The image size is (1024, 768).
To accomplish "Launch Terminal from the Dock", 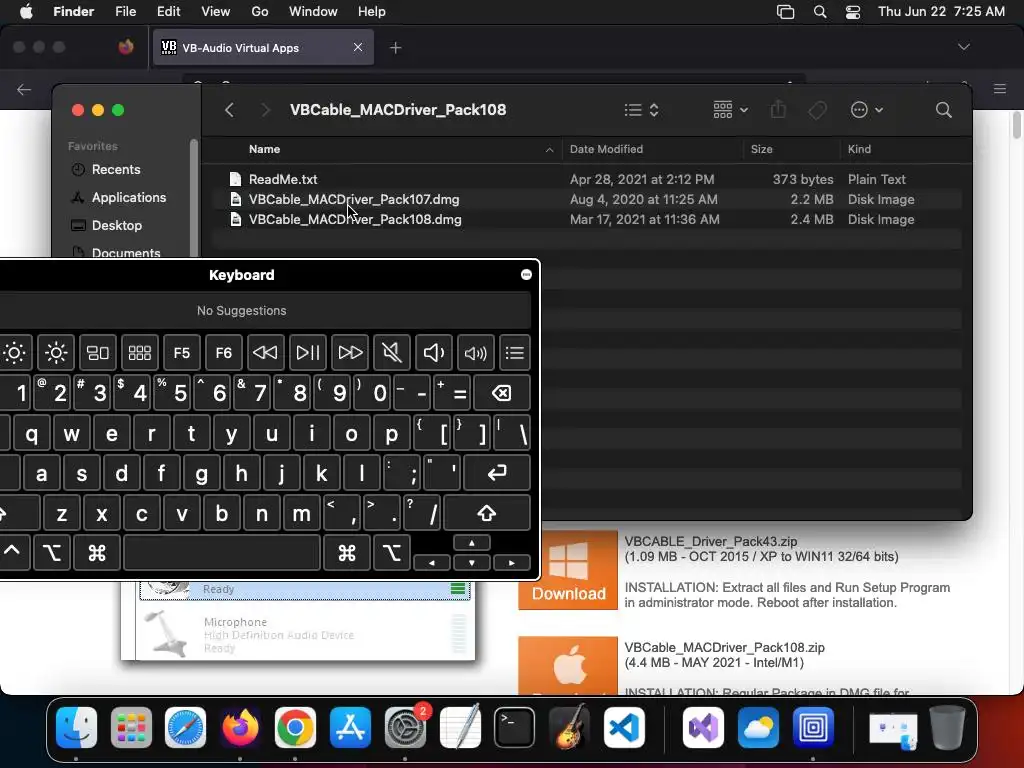I will pyautogui.click(x=515, y=727).
